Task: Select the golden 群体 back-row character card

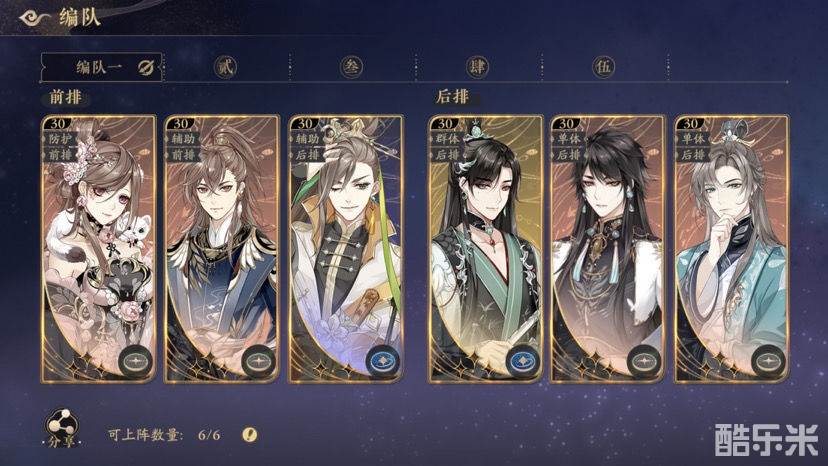Action: coord(486,249)
